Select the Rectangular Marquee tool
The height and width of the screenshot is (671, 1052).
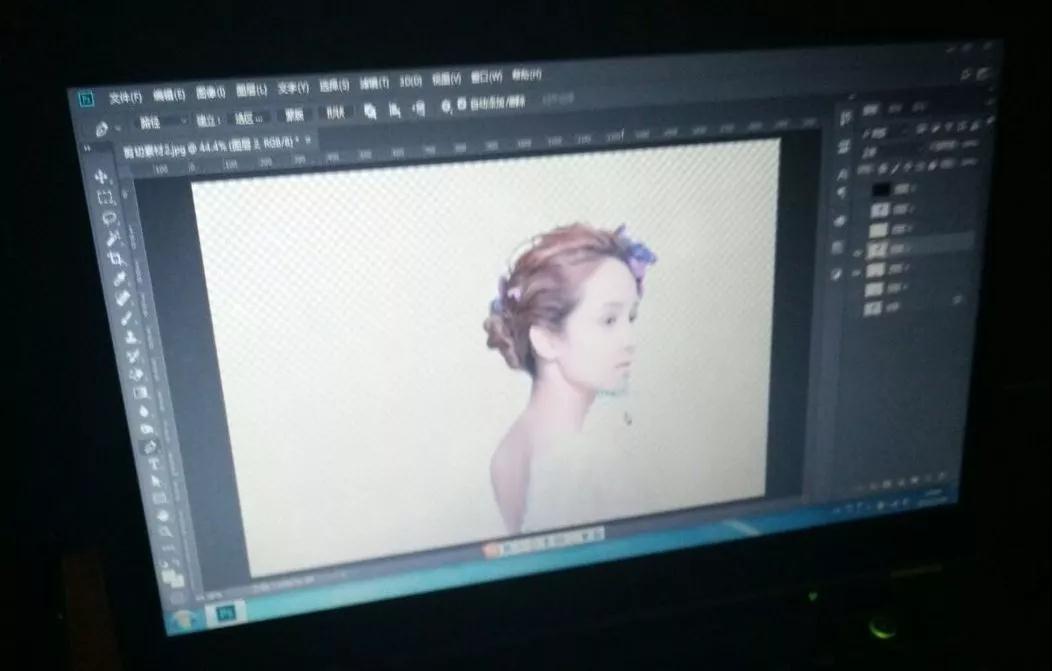[x=105, y=197]
